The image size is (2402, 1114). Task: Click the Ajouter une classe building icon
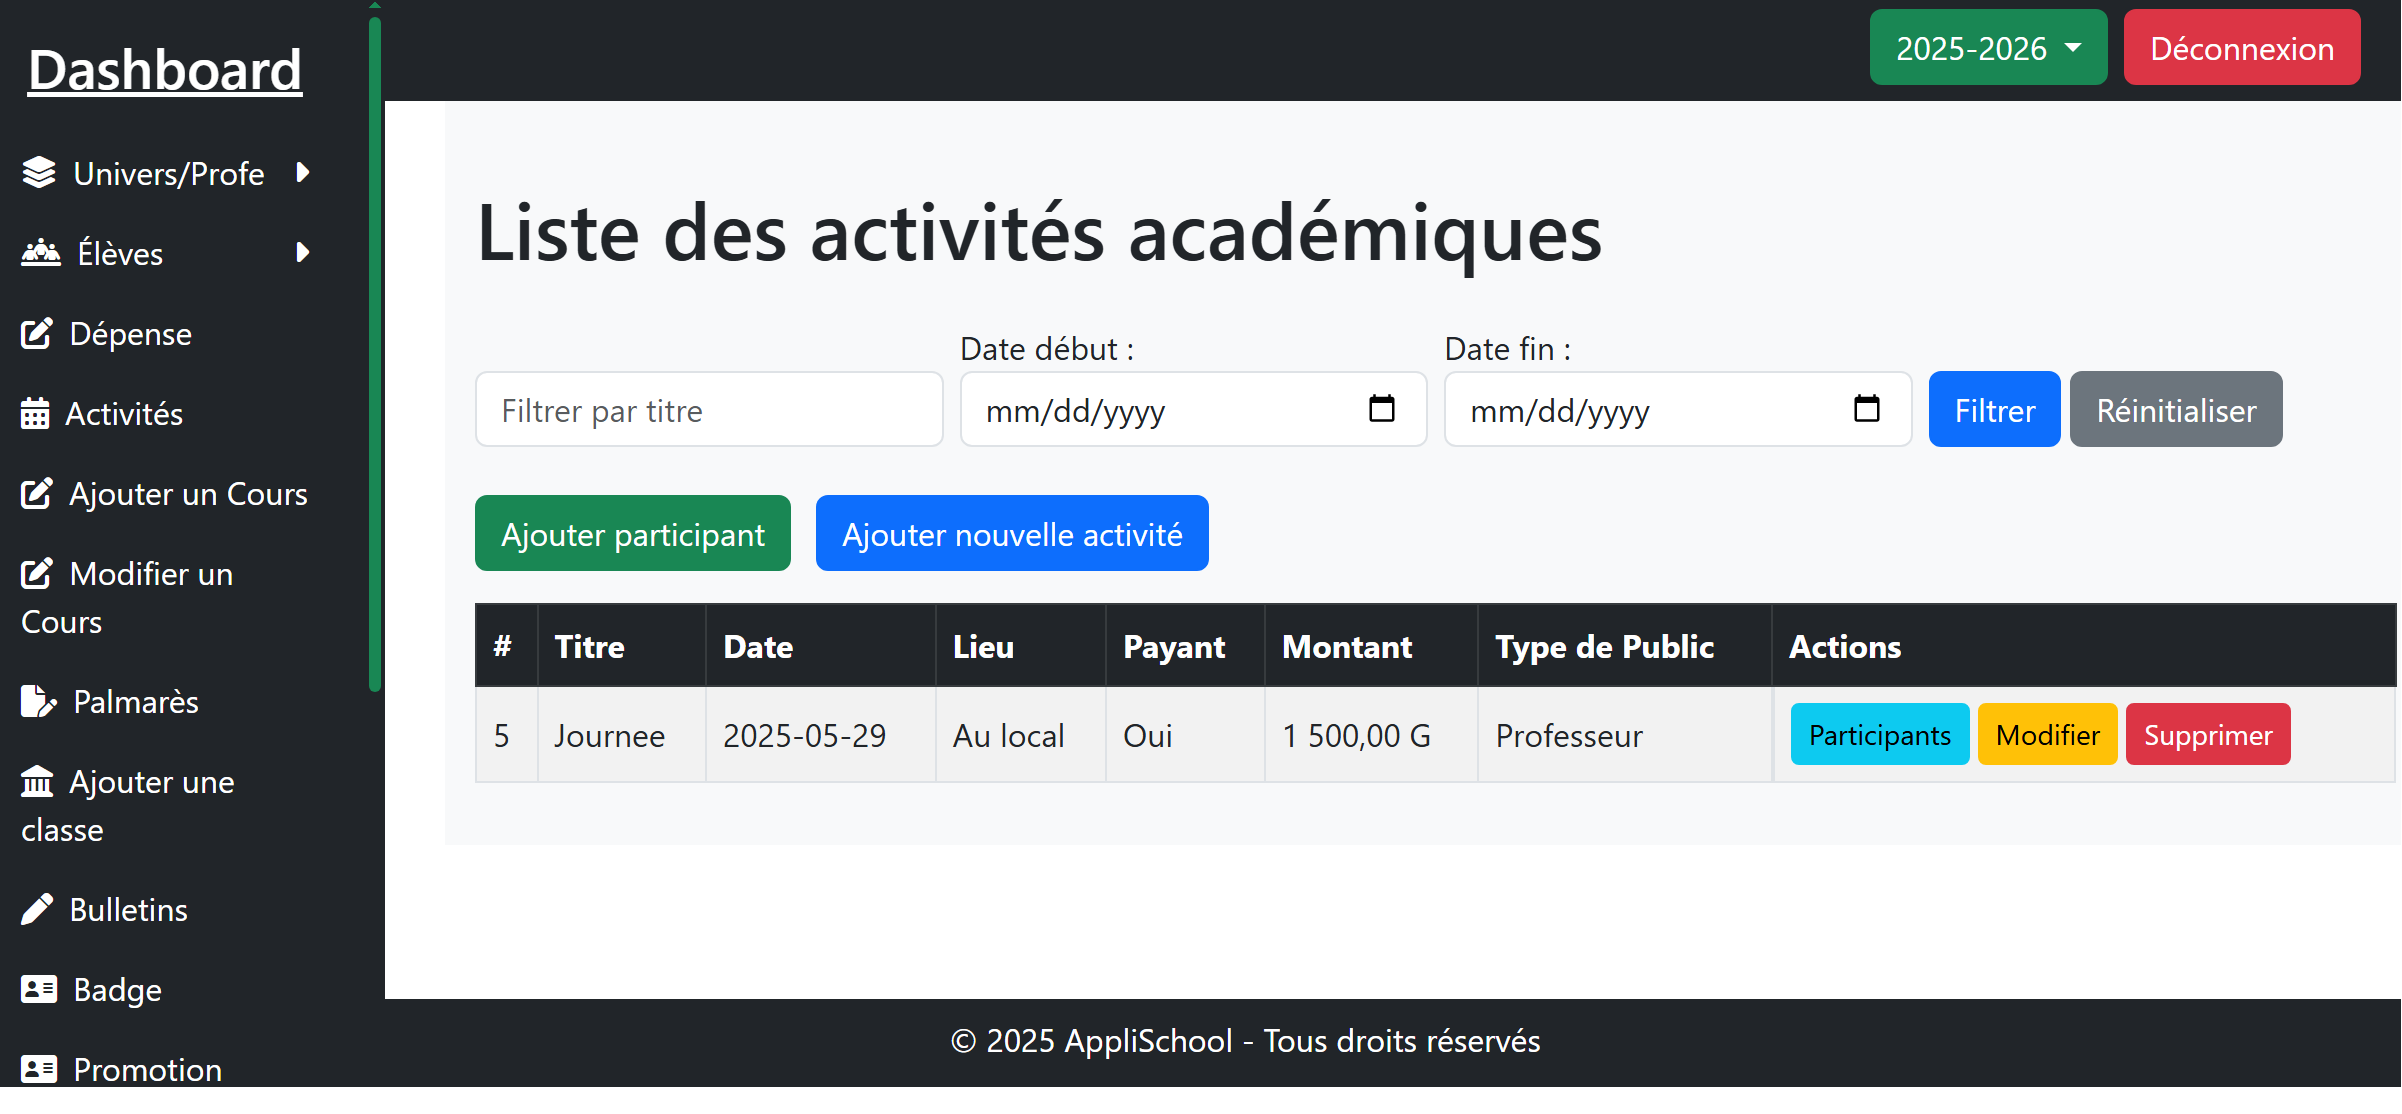coord(37,781)
